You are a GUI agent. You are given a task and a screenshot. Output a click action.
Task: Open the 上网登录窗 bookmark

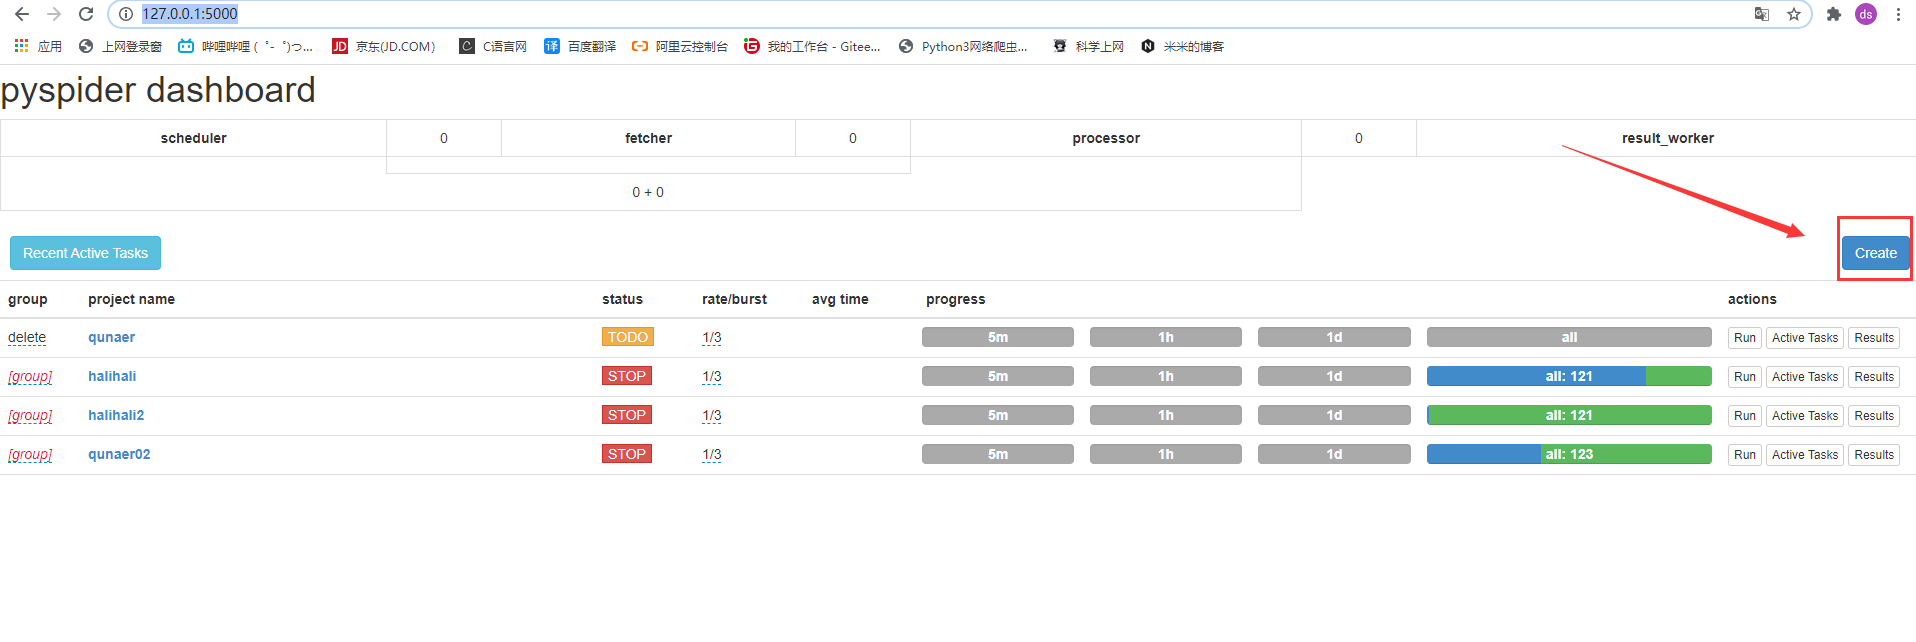tap(120, 46)
